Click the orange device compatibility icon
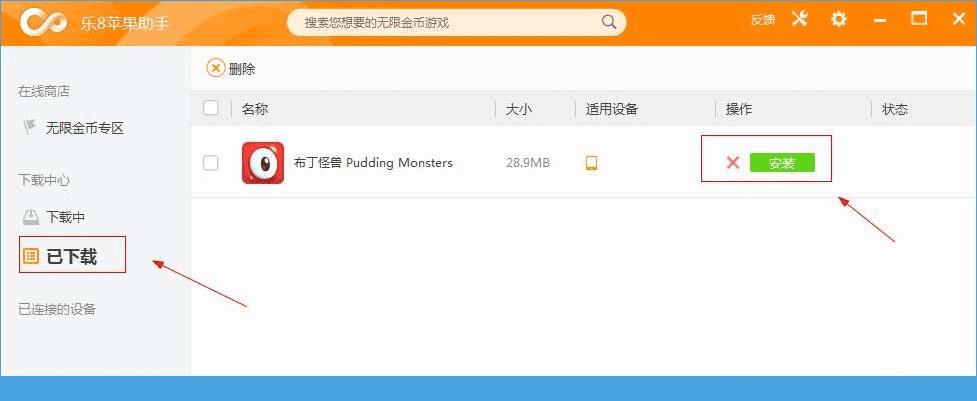The height and width of the screenshot is (401, 977). pos(591,163)
